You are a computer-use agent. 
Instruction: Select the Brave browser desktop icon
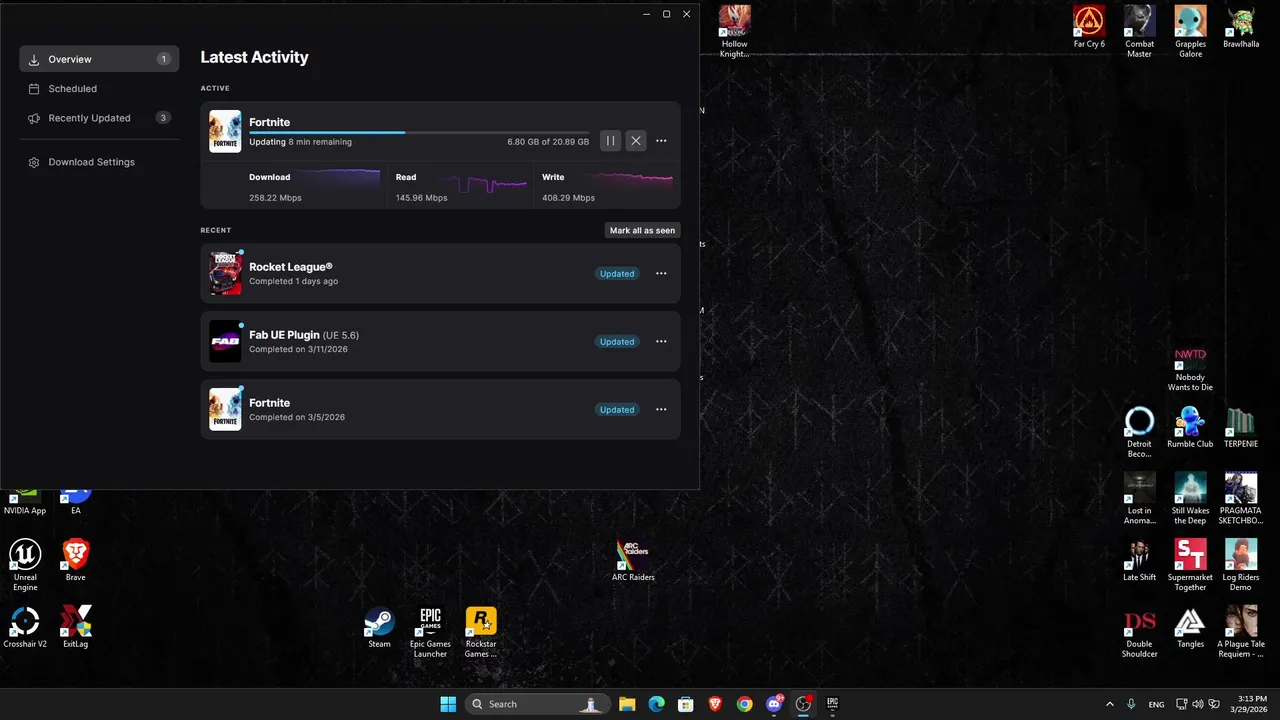76,560
